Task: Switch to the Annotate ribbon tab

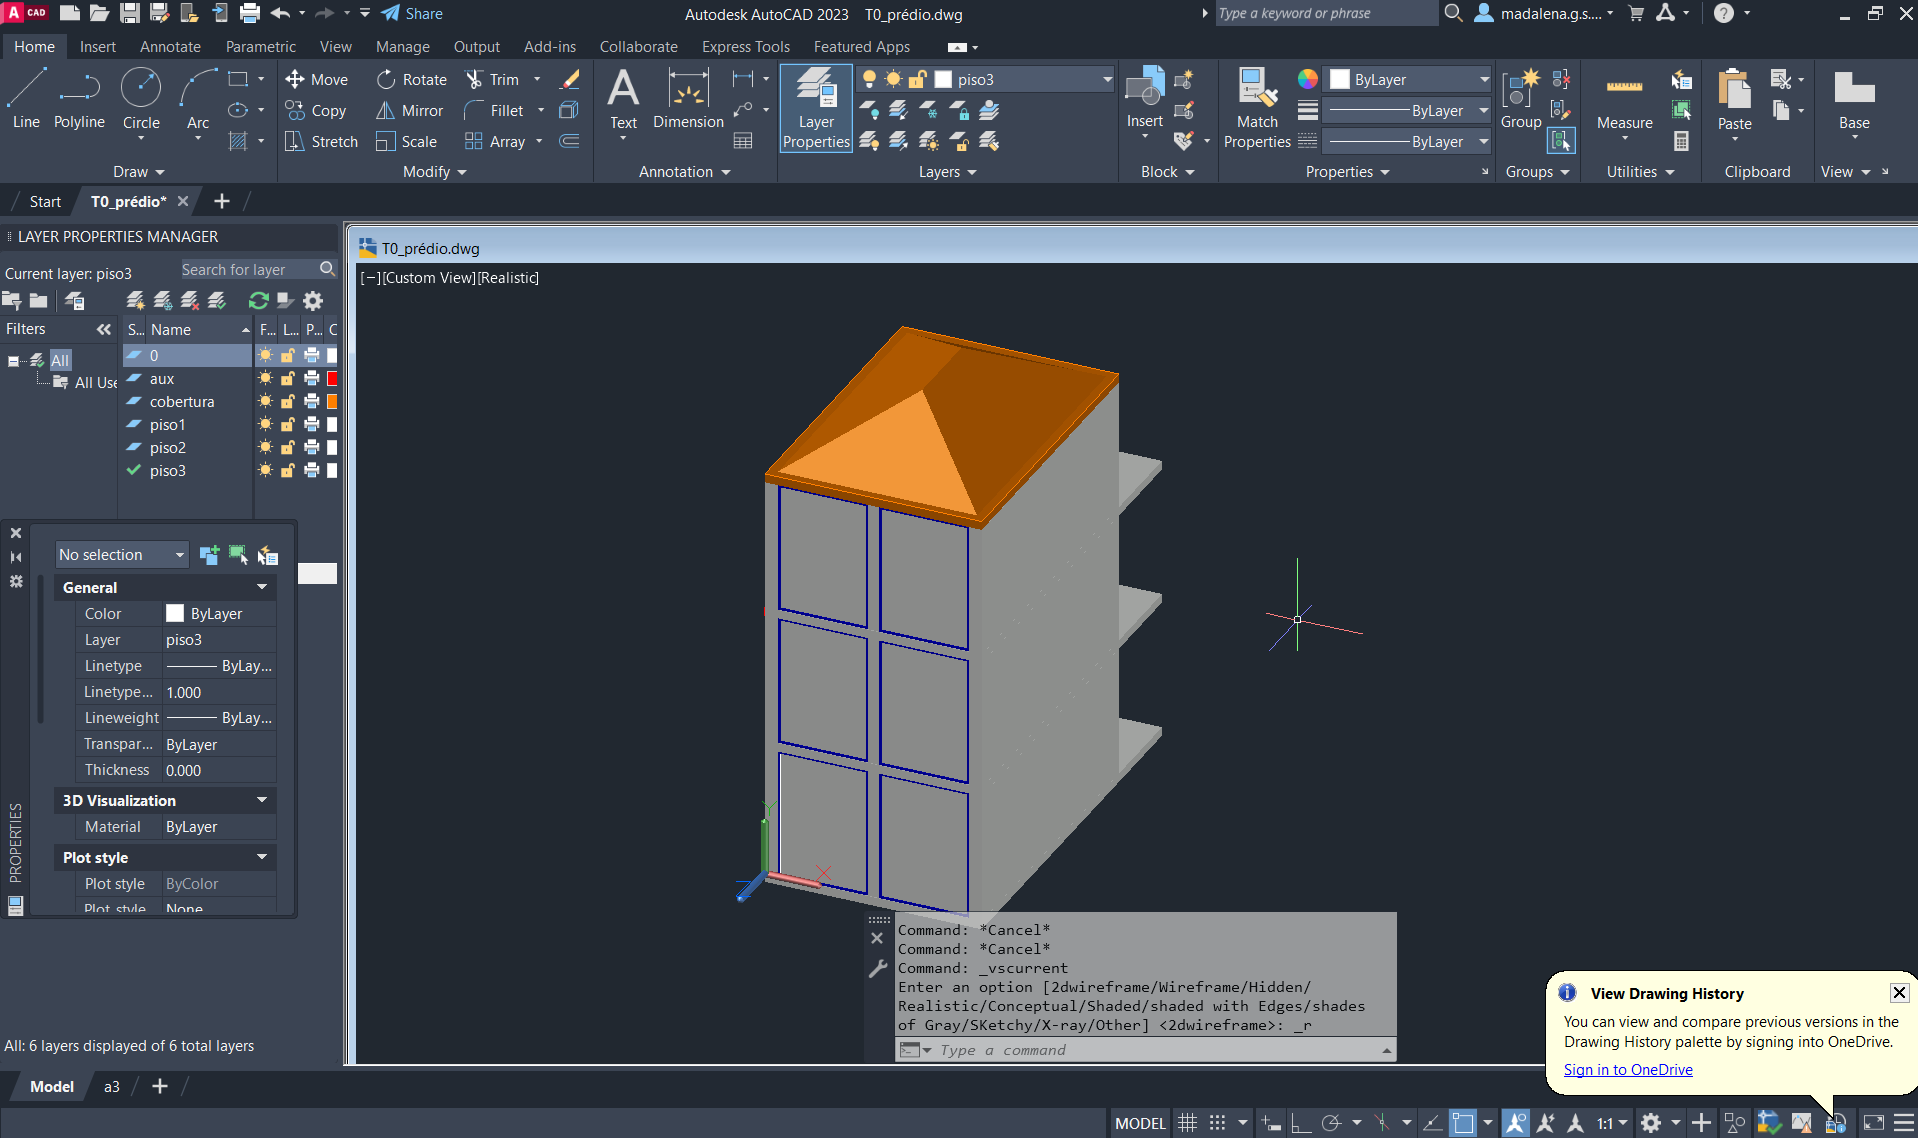Action: (170, 47)
